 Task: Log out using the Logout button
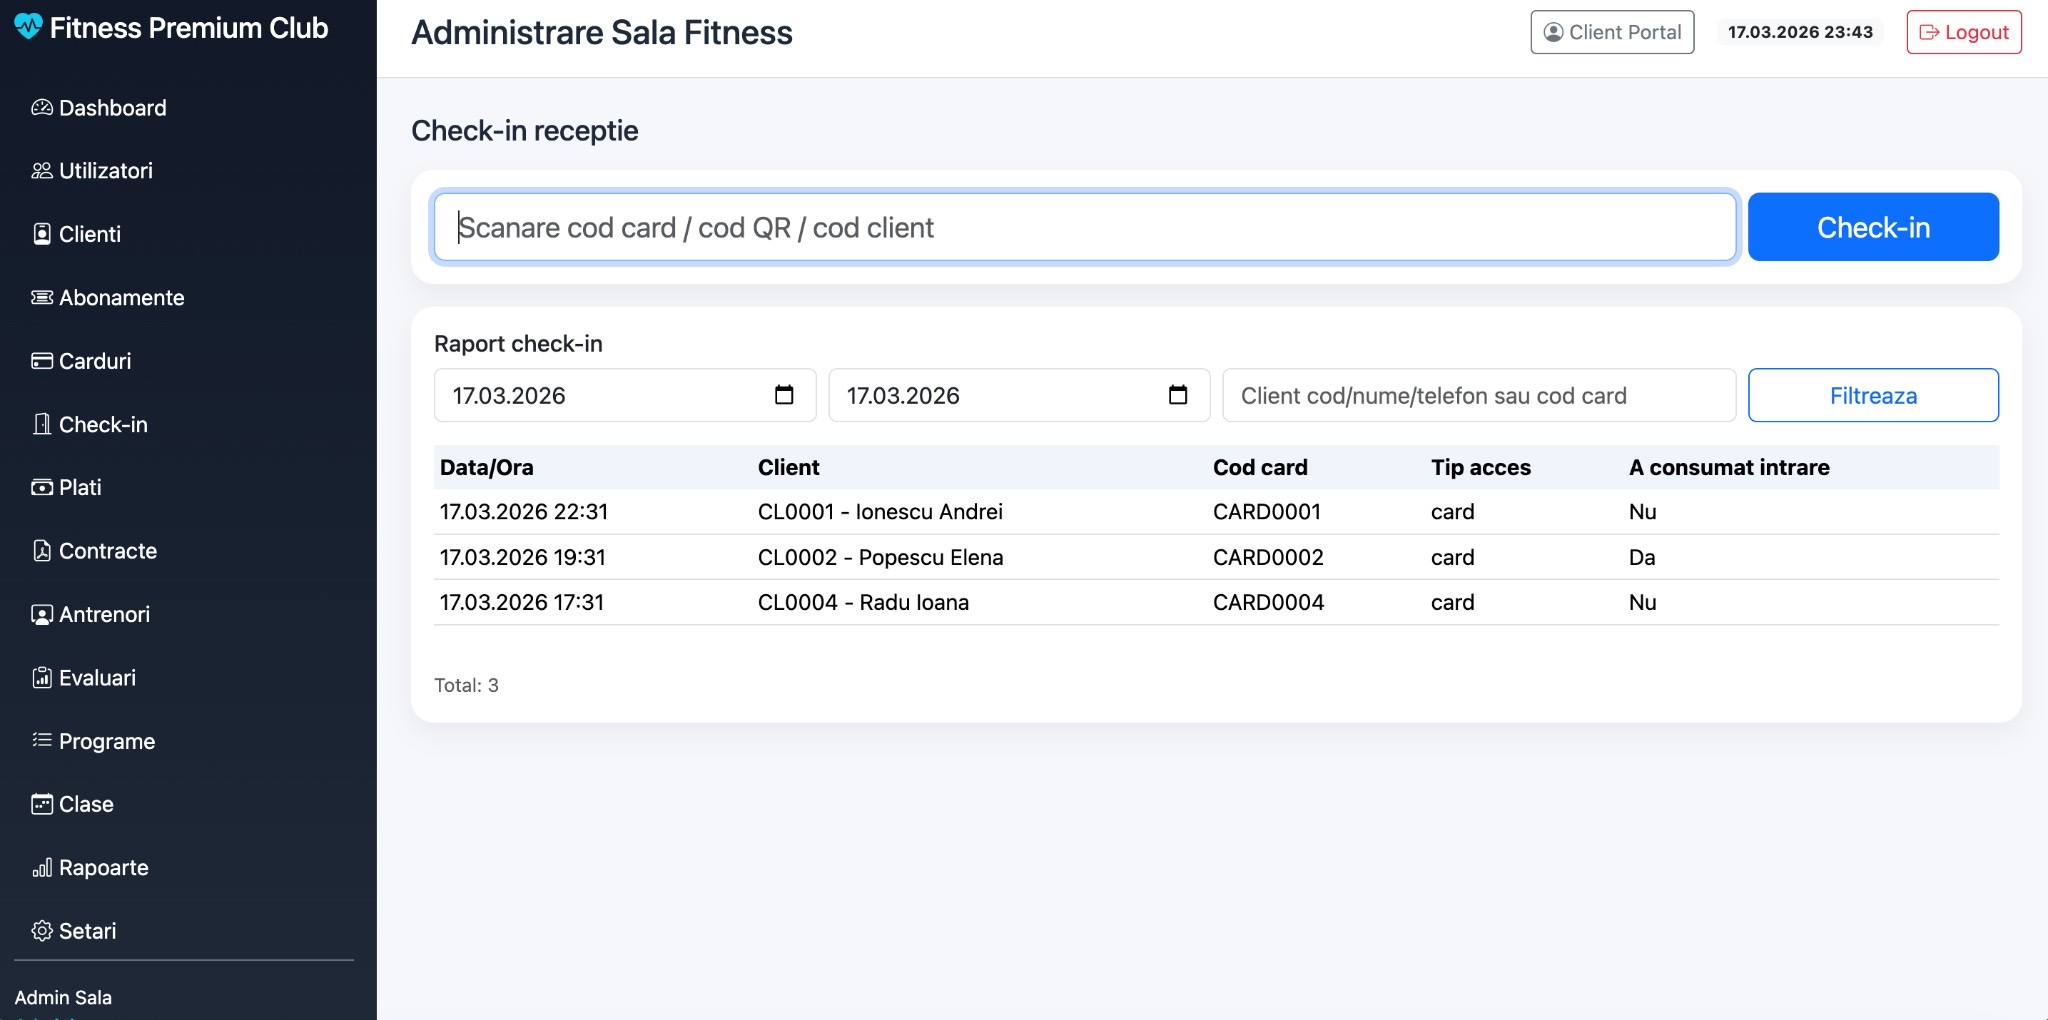coord(1964,32)
